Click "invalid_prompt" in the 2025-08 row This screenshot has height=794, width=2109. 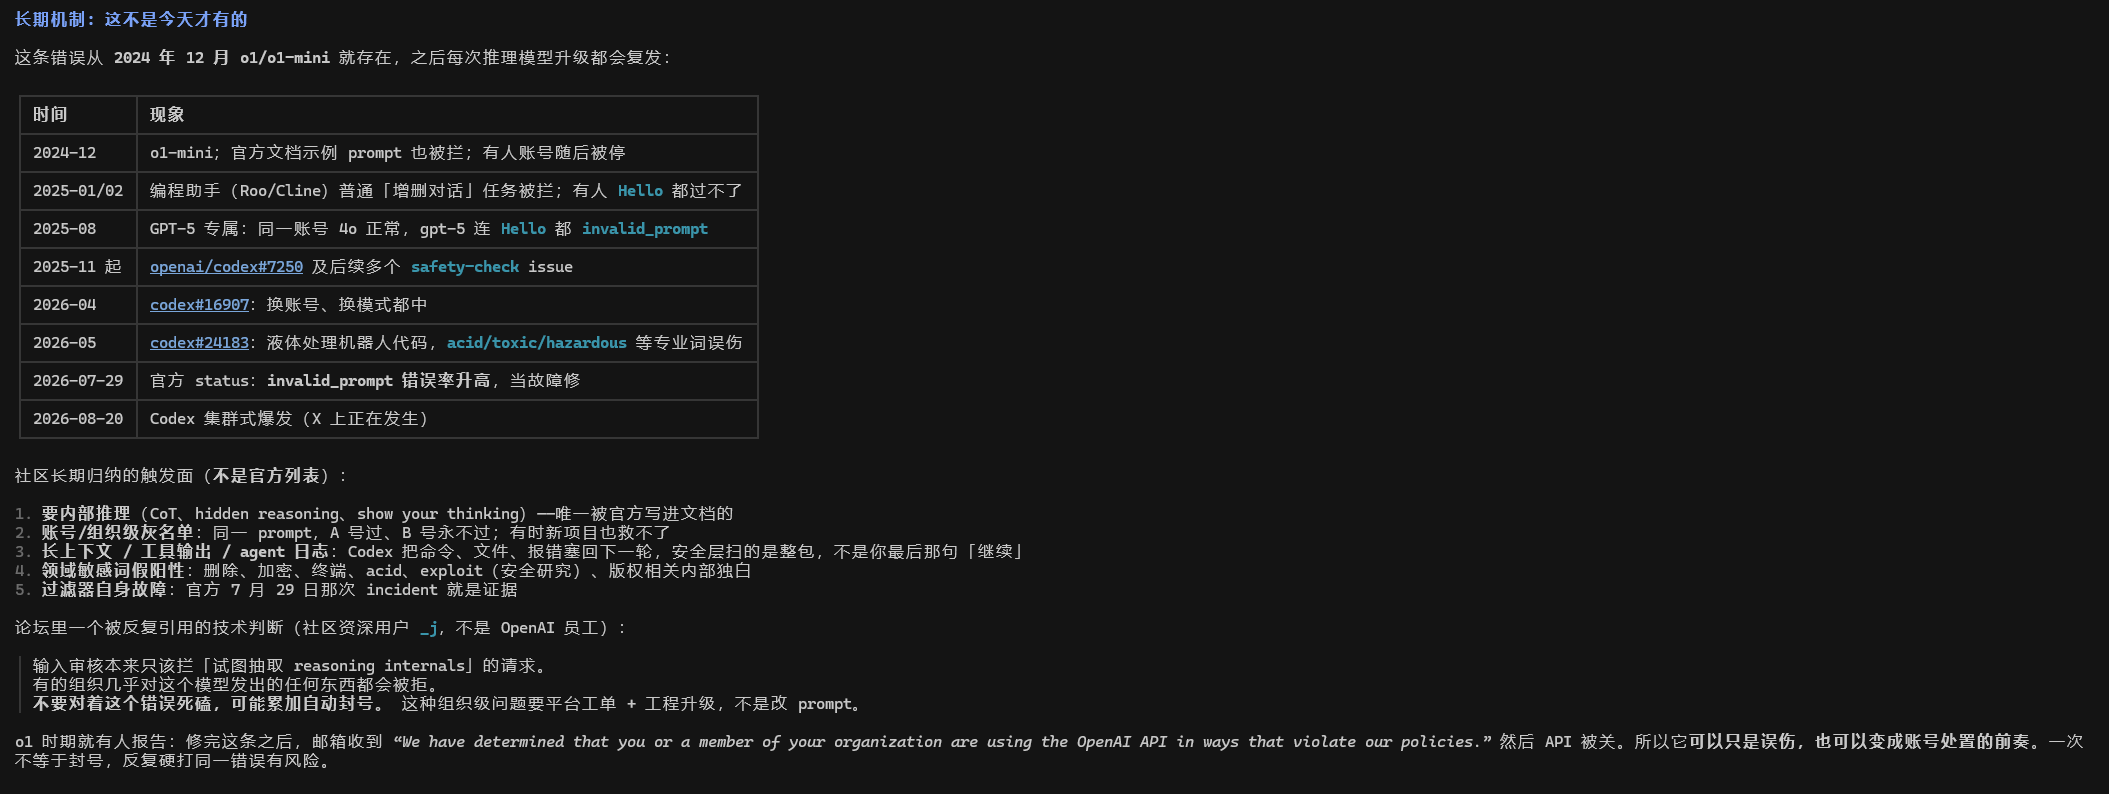tap(645, 229)
